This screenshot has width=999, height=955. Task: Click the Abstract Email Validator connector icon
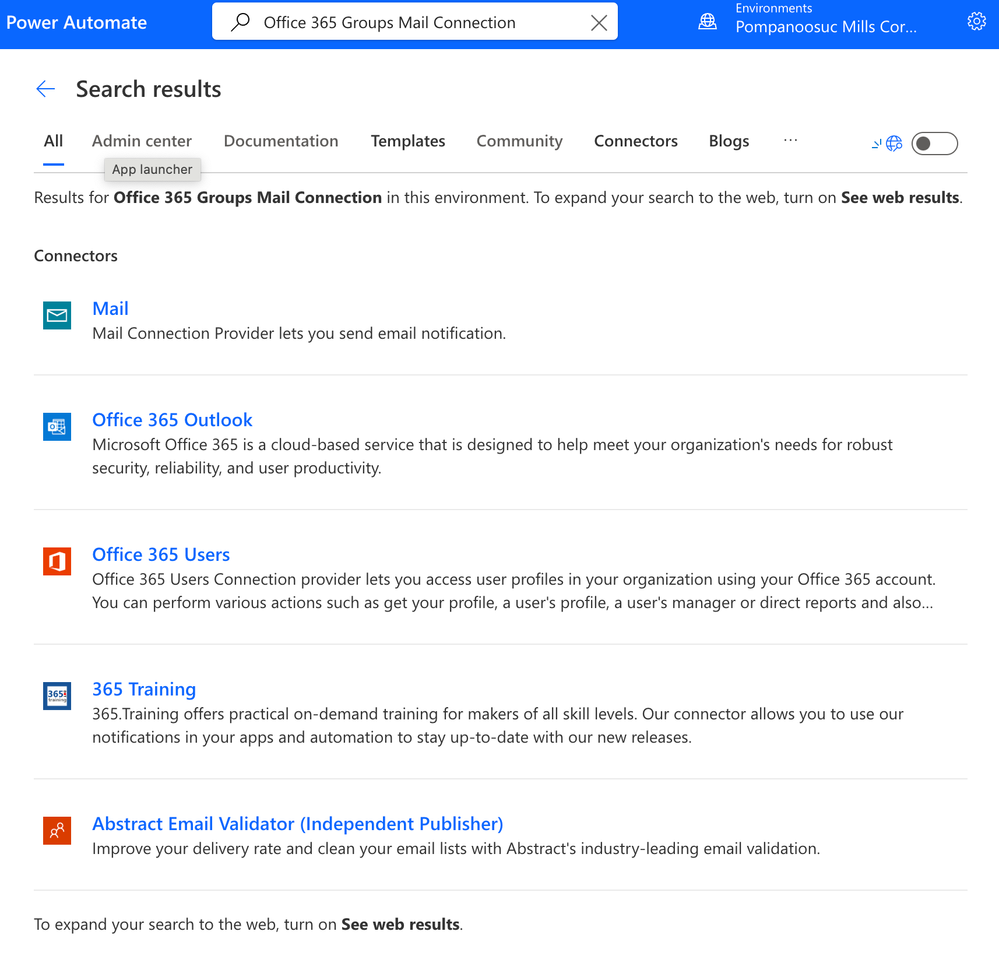(x=57, y=830)
